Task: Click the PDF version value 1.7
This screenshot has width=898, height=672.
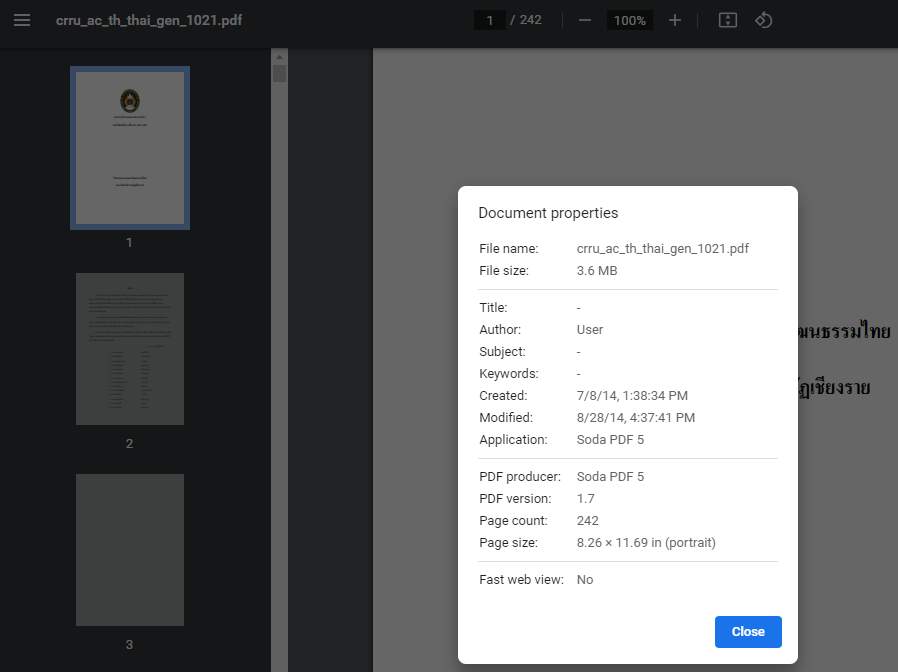Action: pos(585,498)
